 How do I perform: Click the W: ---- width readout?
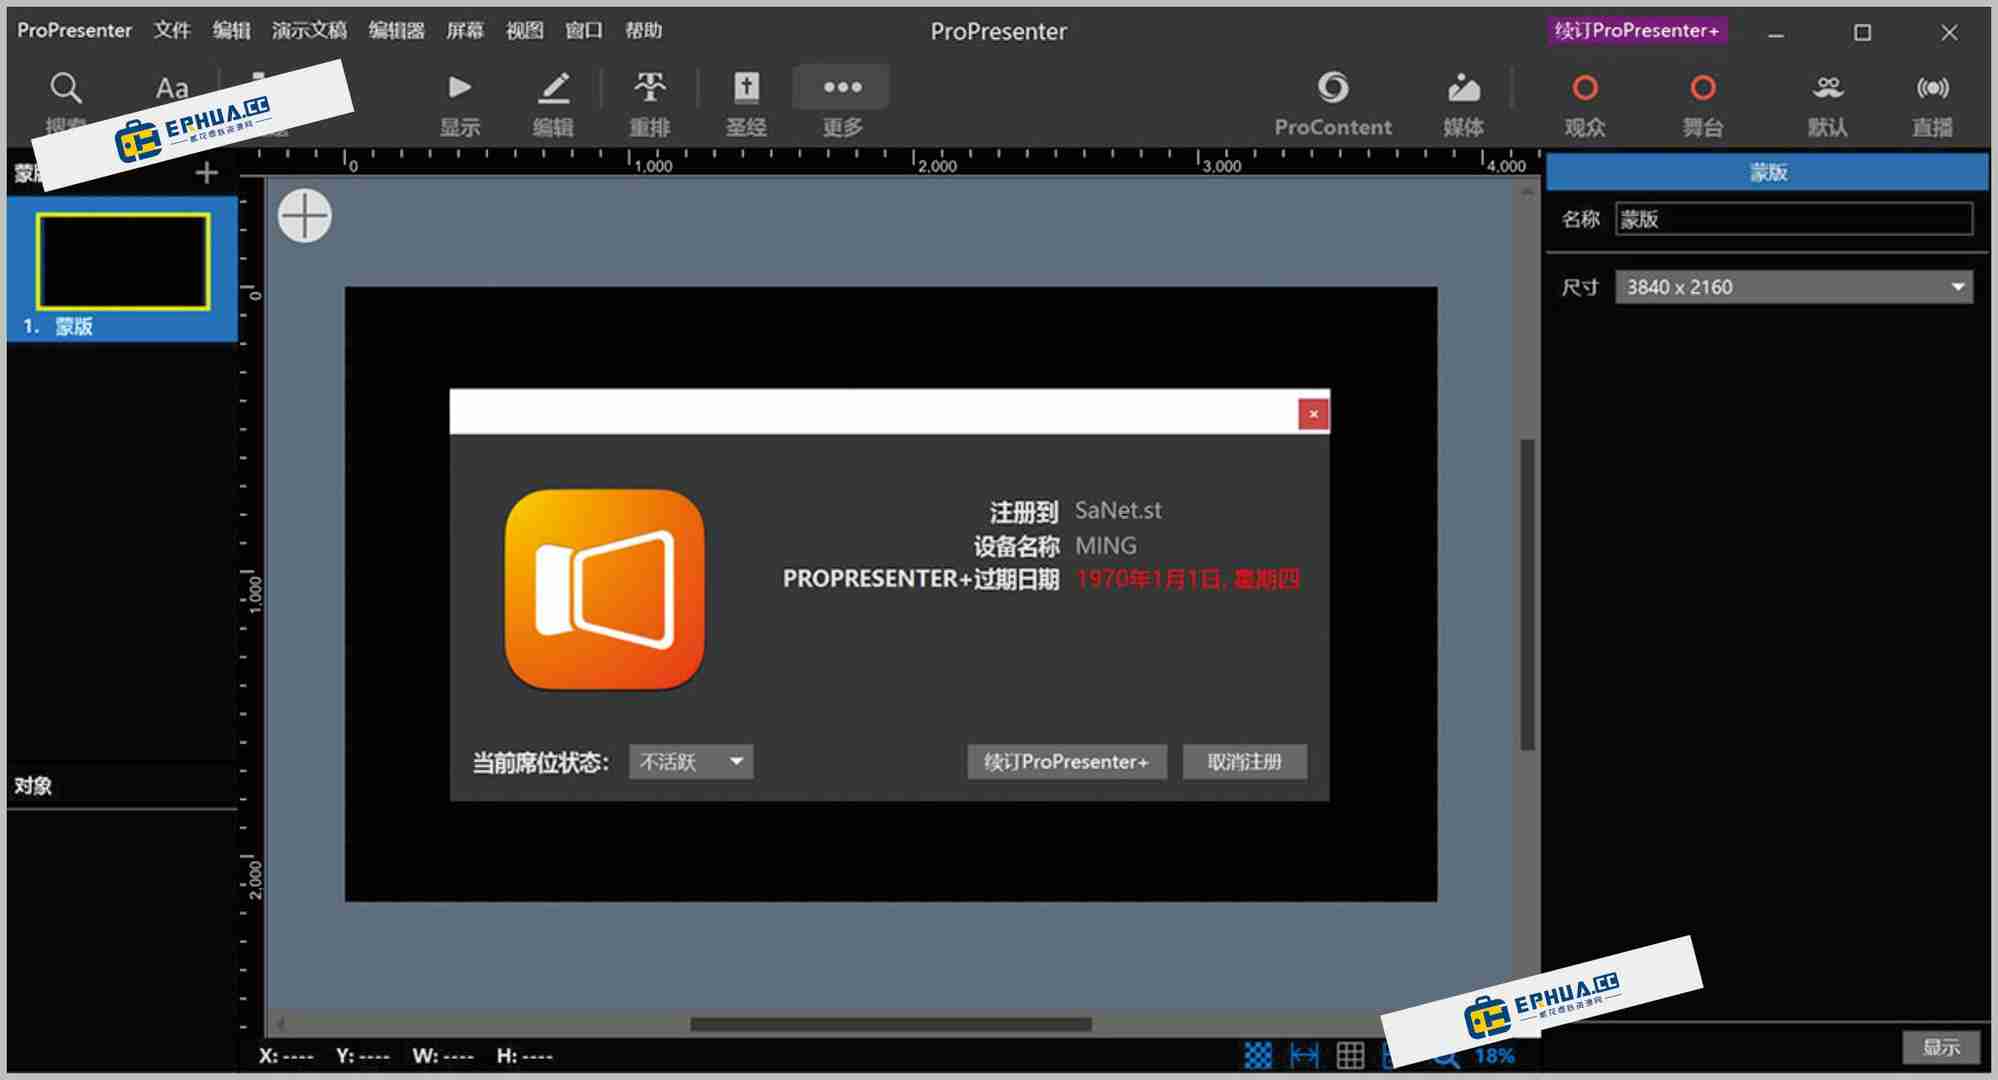click(x=443, y=1055)
